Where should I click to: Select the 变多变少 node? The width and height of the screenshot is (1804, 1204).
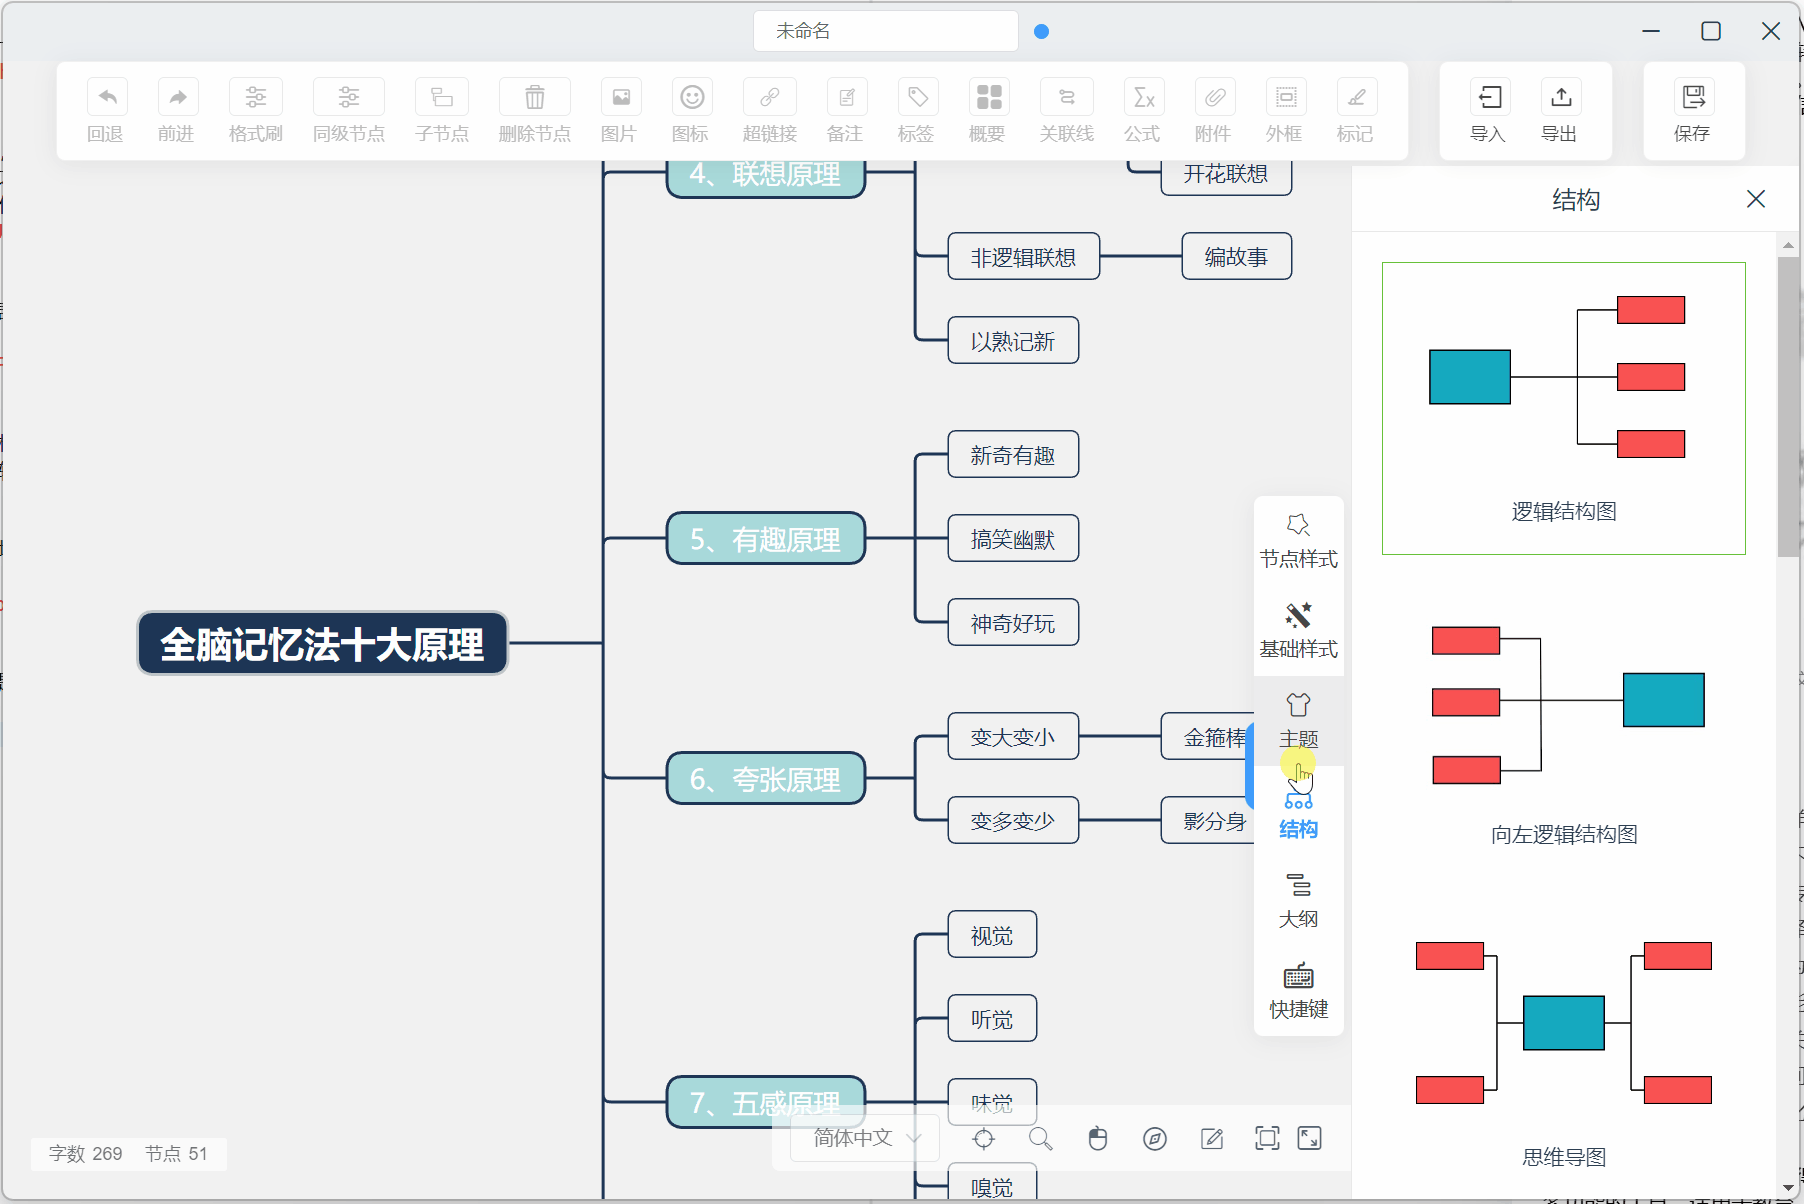[1013, 821]
